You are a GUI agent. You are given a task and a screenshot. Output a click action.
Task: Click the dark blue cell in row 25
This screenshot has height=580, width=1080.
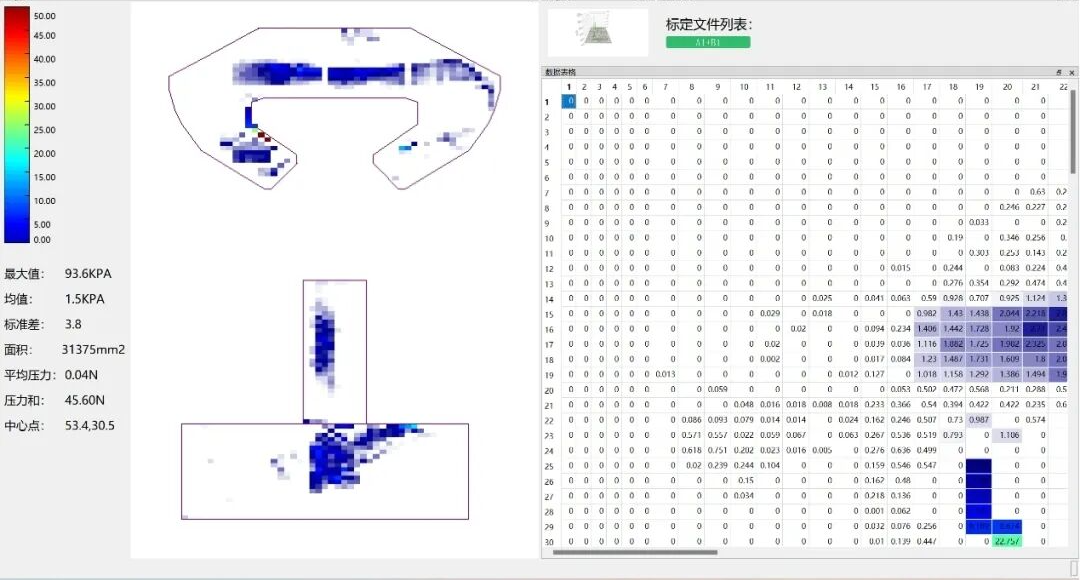(x=979, y=466)
